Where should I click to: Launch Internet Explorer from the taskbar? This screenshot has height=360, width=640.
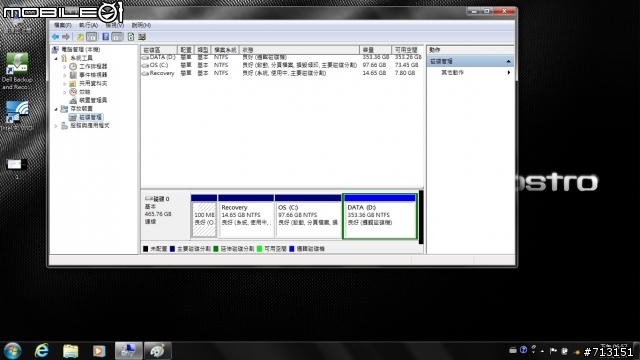pyautogui.click(x=41, y=351)
